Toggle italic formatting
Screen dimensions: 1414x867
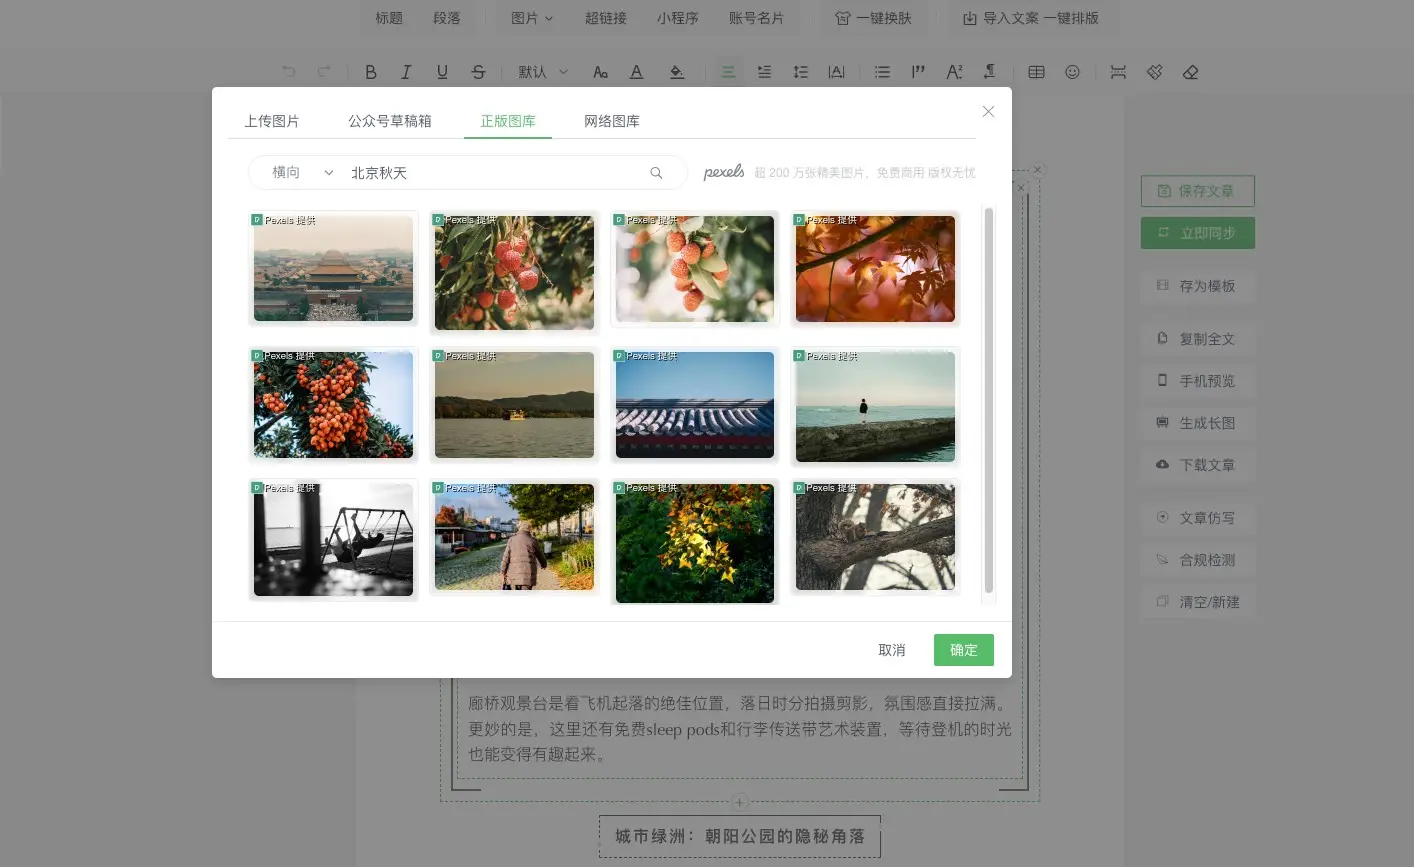(406, 72)
